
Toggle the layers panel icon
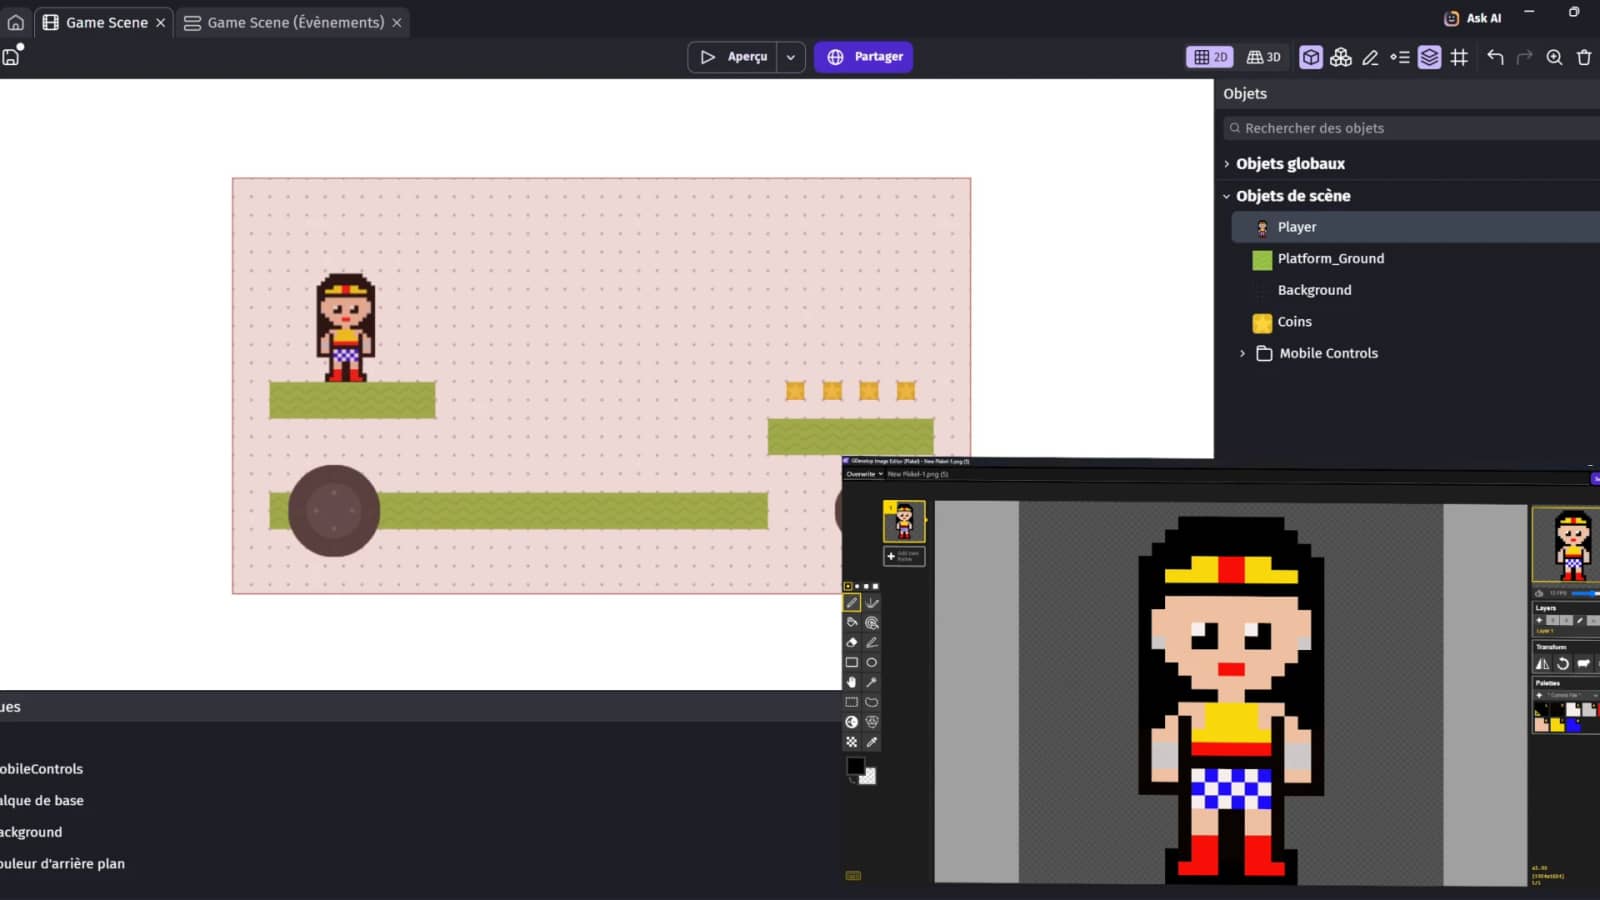(x=1430, y=57)
